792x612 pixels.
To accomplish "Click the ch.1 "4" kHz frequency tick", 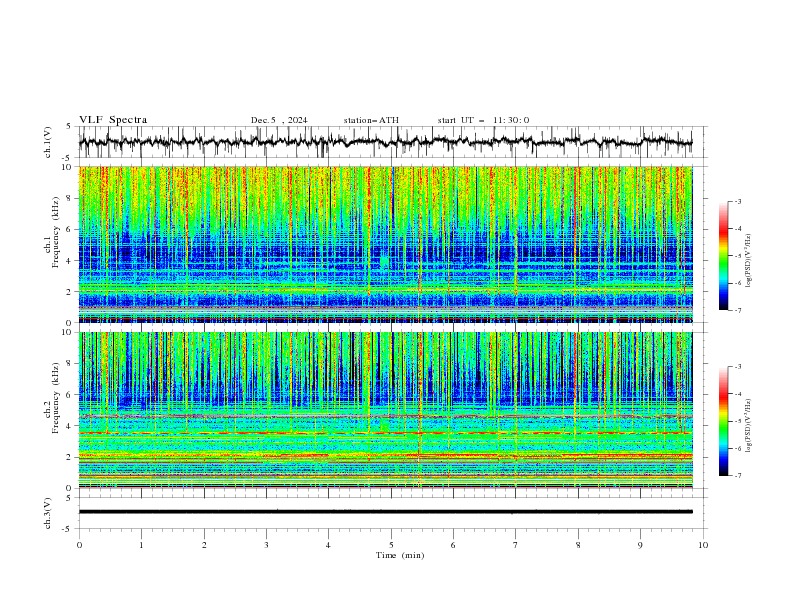I will point(70,261).
